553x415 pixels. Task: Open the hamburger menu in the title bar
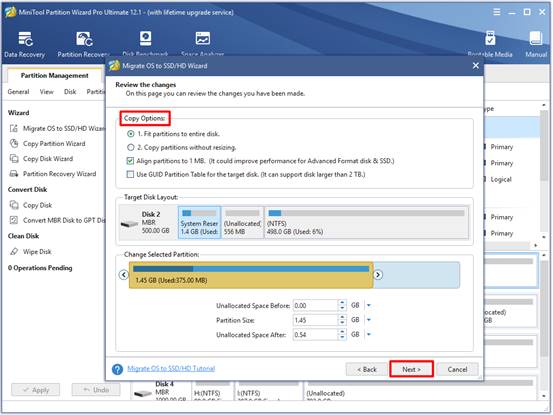(x=497, y=12)
